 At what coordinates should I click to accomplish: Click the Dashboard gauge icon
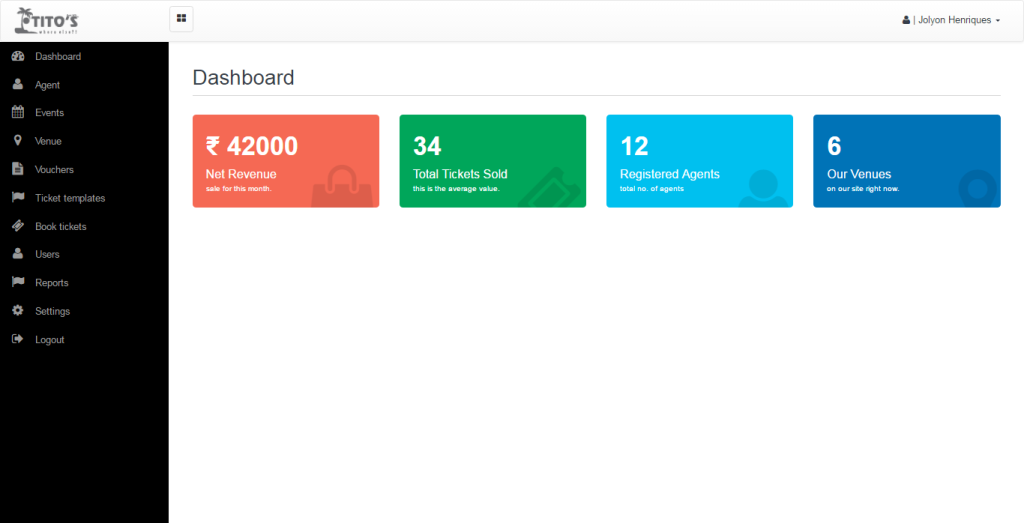(x=18, y=56)
